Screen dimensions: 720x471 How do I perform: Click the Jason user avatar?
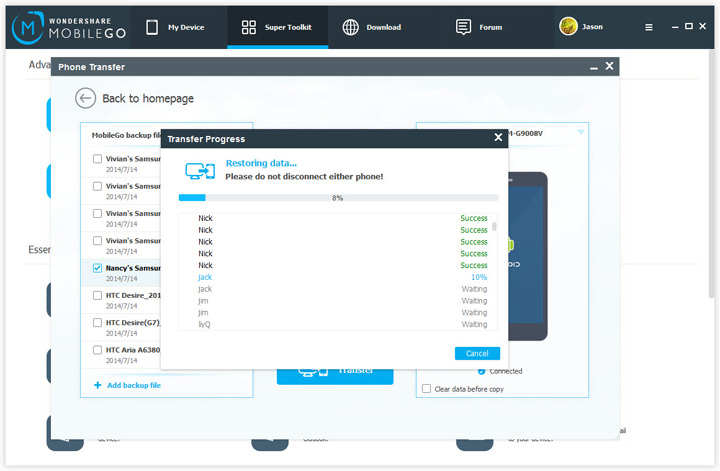click(568, 26)
